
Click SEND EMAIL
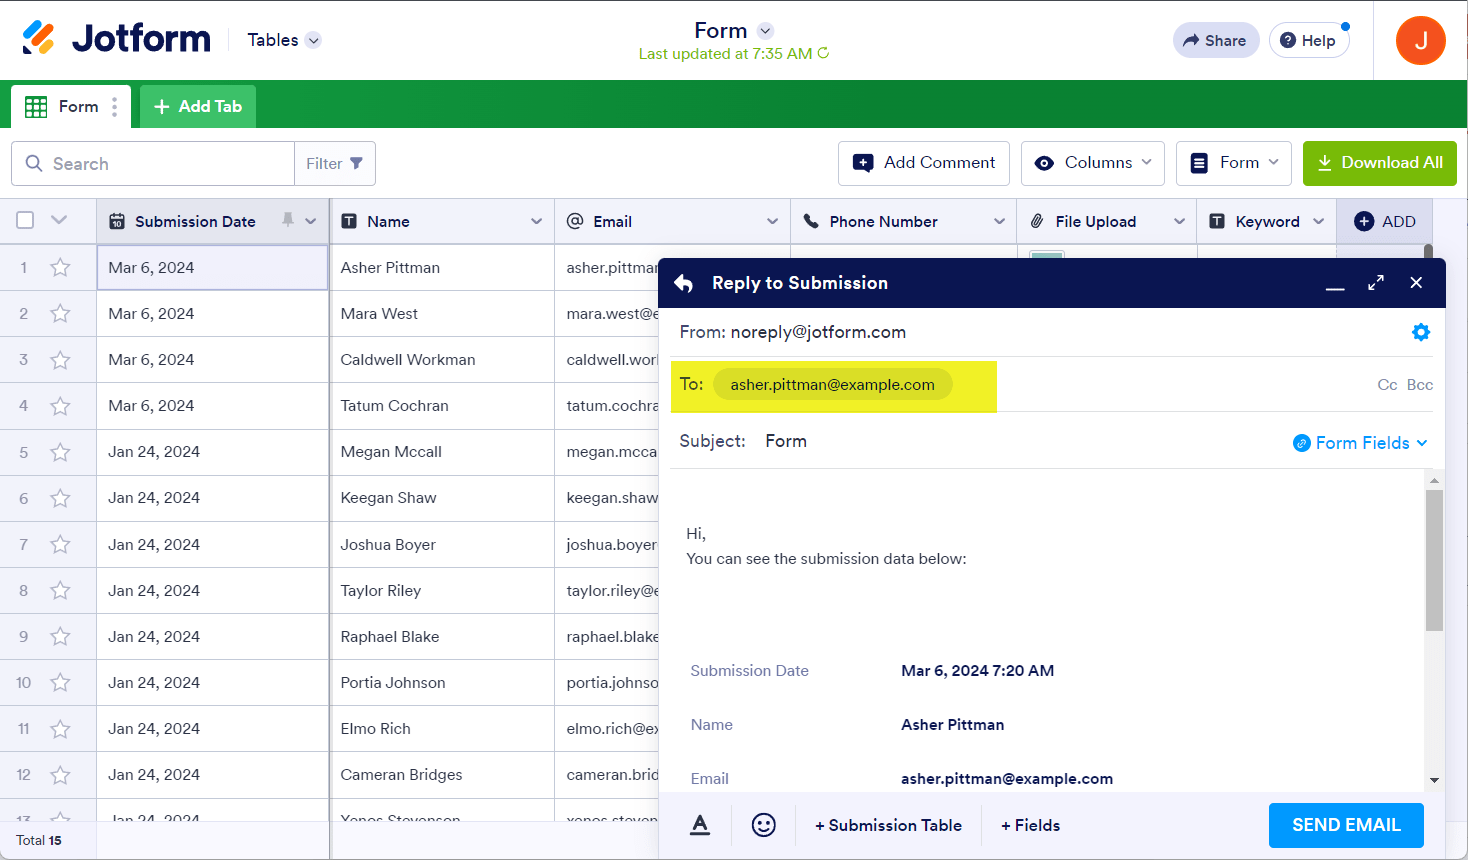pyautogui.click(x=1346, y=825)
